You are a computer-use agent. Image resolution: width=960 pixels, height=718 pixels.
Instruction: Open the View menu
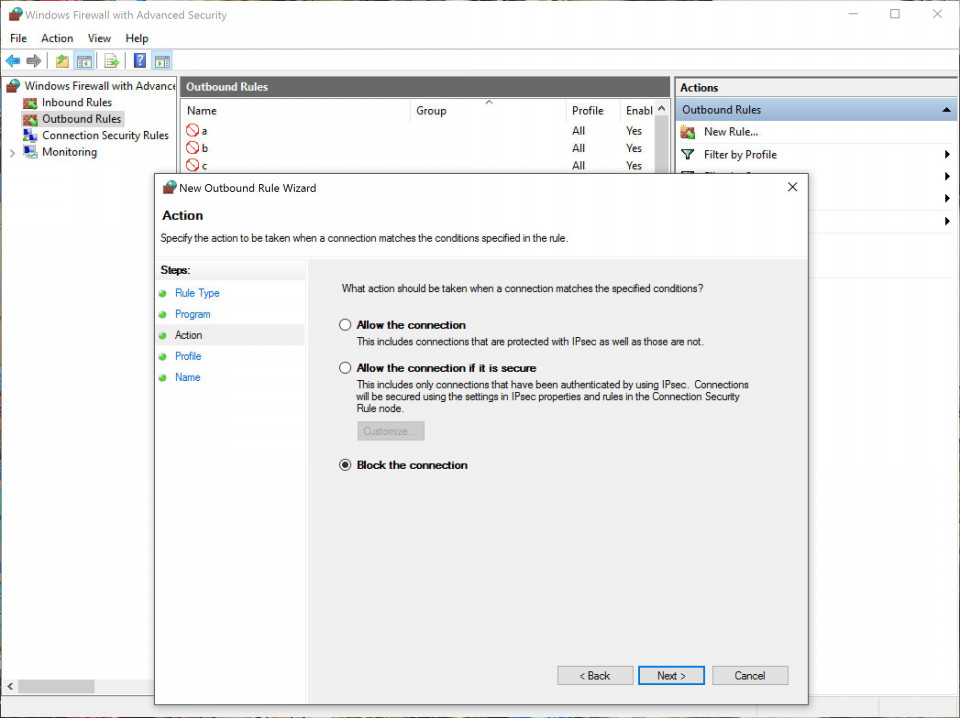pos(99,38)
